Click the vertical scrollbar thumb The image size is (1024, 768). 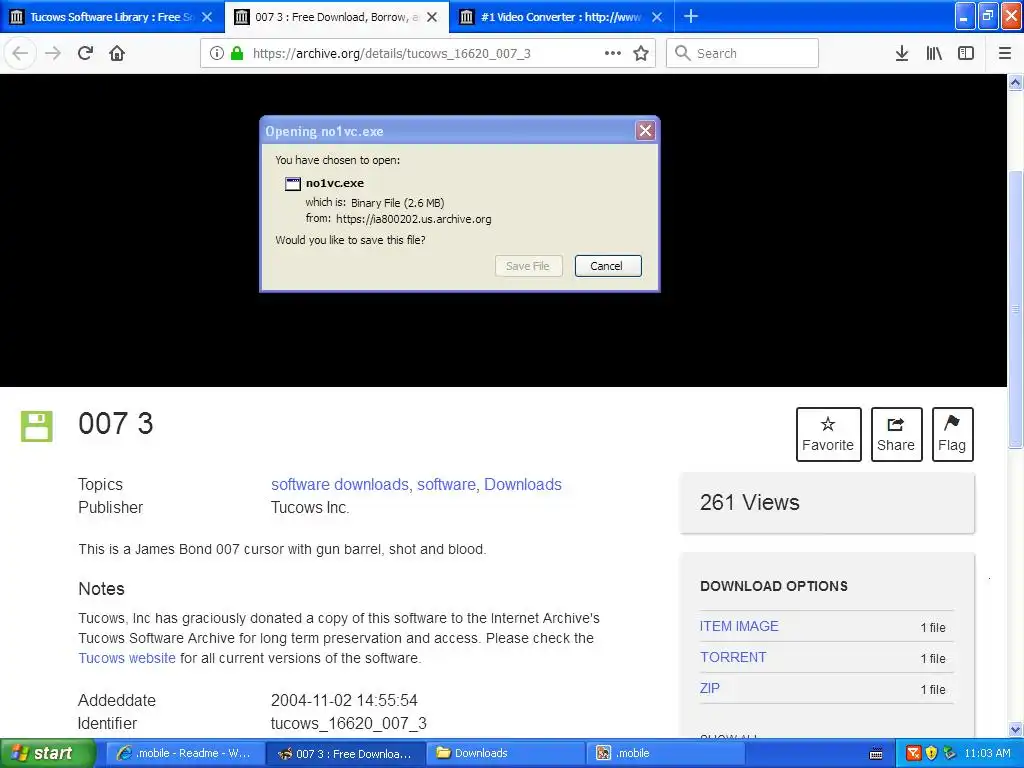click(x=1015, y=308)
